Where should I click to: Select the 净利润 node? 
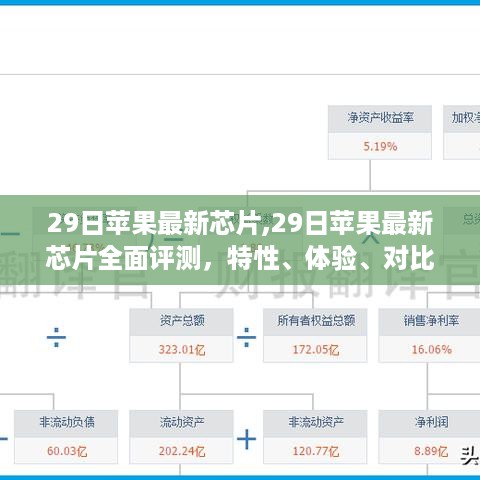click(431, 437)
